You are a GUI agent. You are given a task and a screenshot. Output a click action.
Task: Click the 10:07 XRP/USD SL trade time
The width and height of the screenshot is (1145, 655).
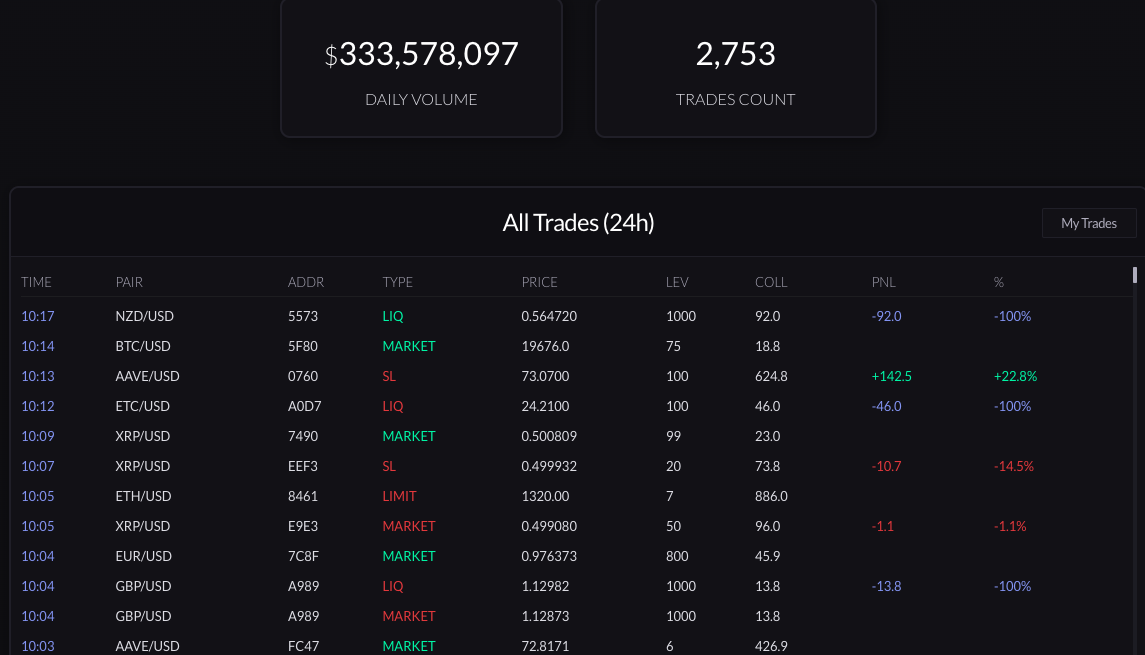(x=37, y=466)
